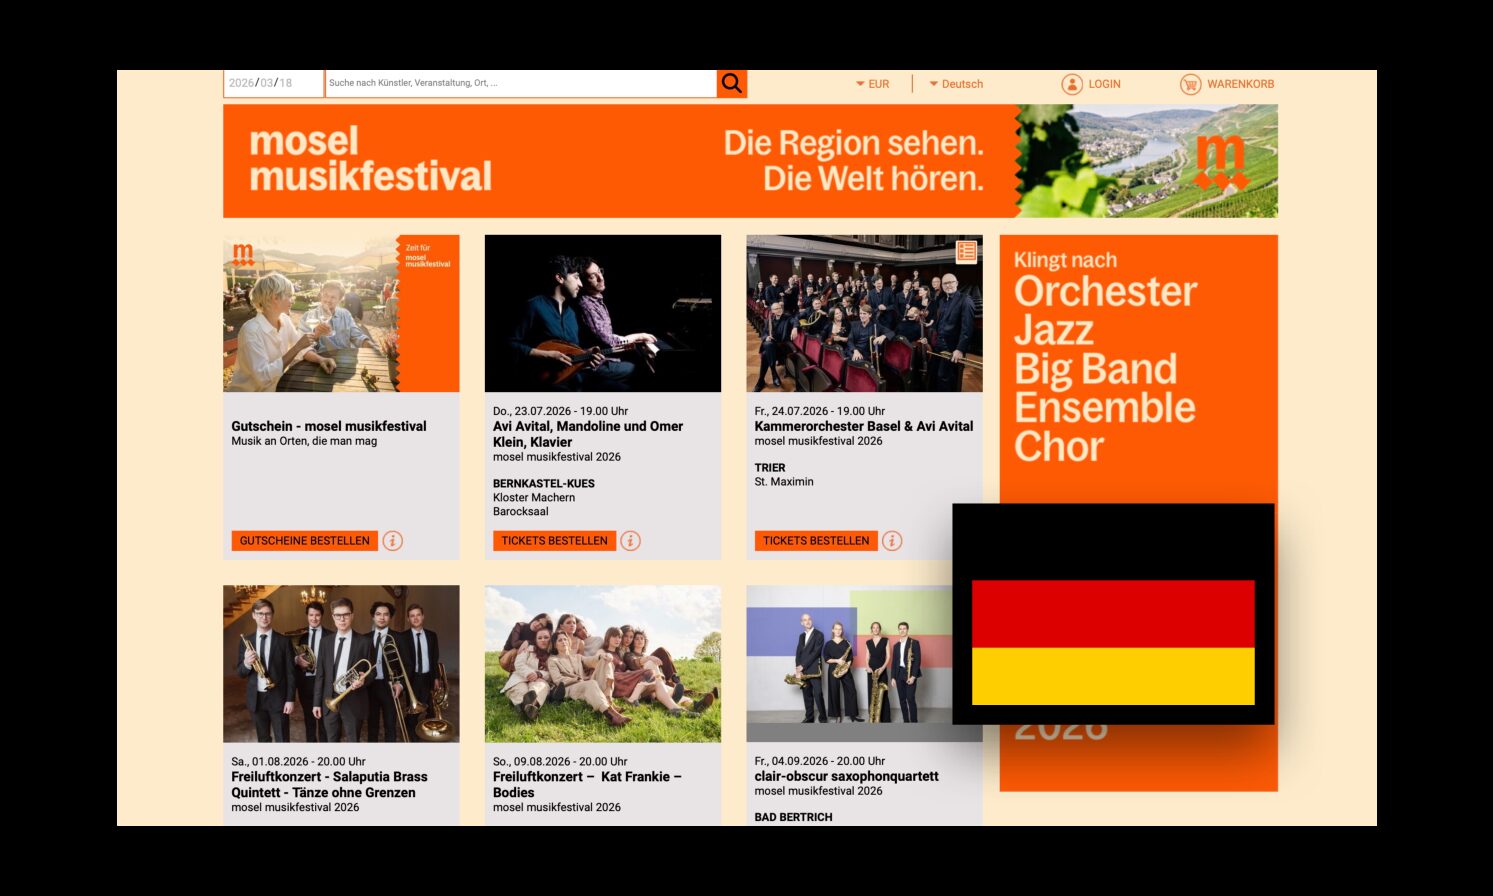Expand the EUR currency dropdown
The image size is (1493, 896).
point(872,84)
